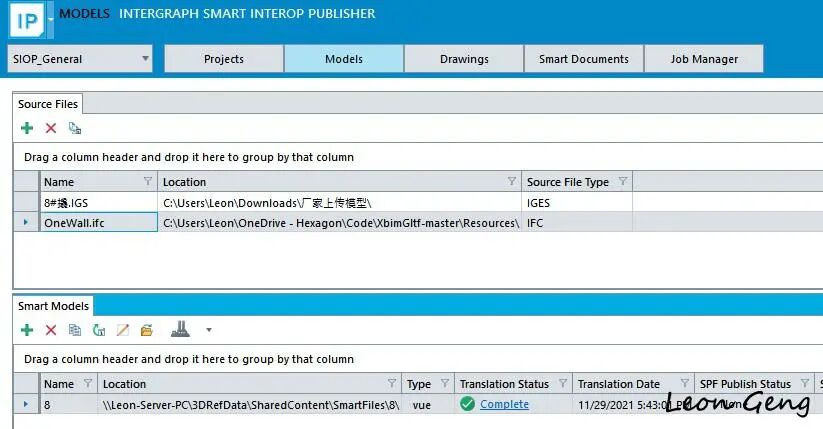Click the copy icon in Source Files toolbar
This screenshot has height=429, width=823.
[75, 128]
